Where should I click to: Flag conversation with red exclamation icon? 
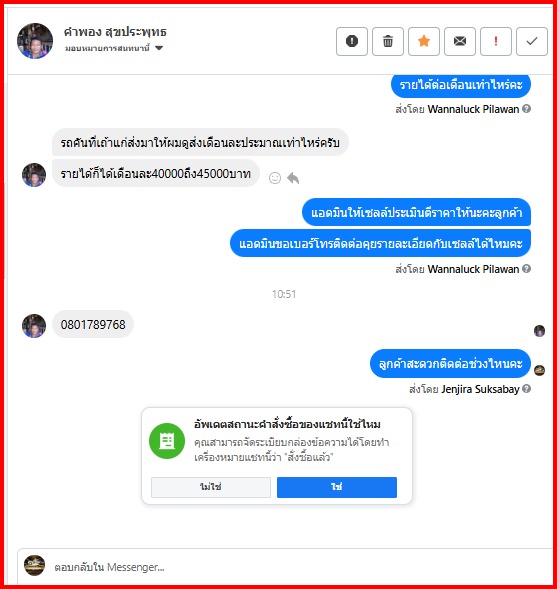coord(496,41)
